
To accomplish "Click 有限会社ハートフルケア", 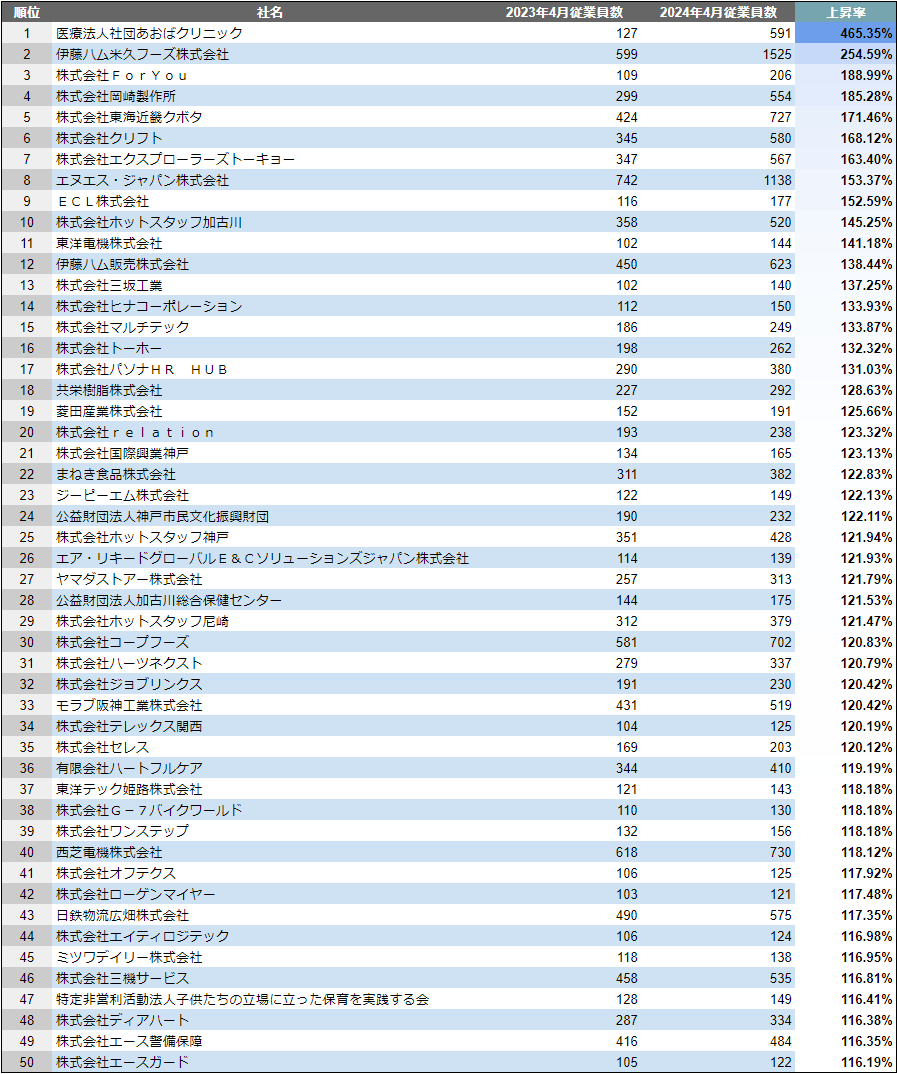I will (129, 769).
